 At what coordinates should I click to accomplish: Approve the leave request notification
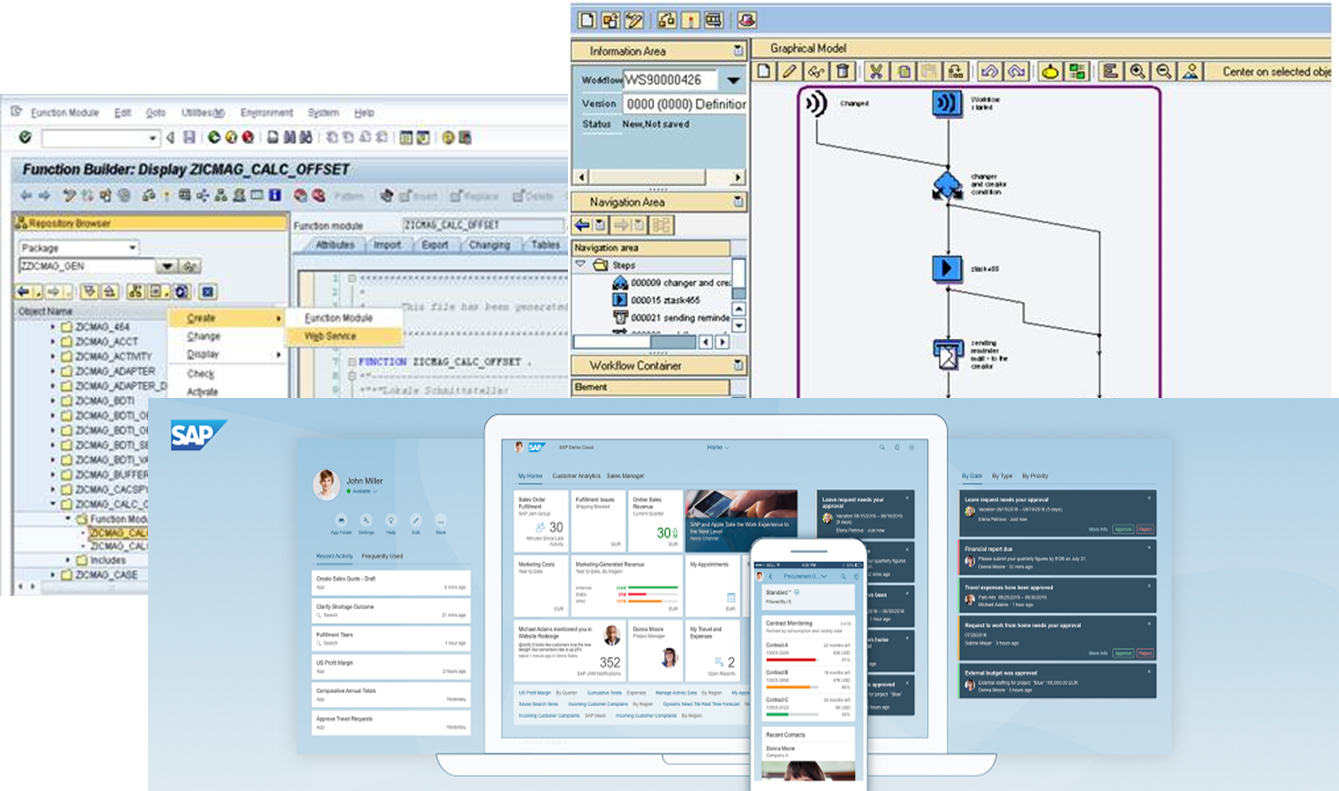coord(1123,529)
